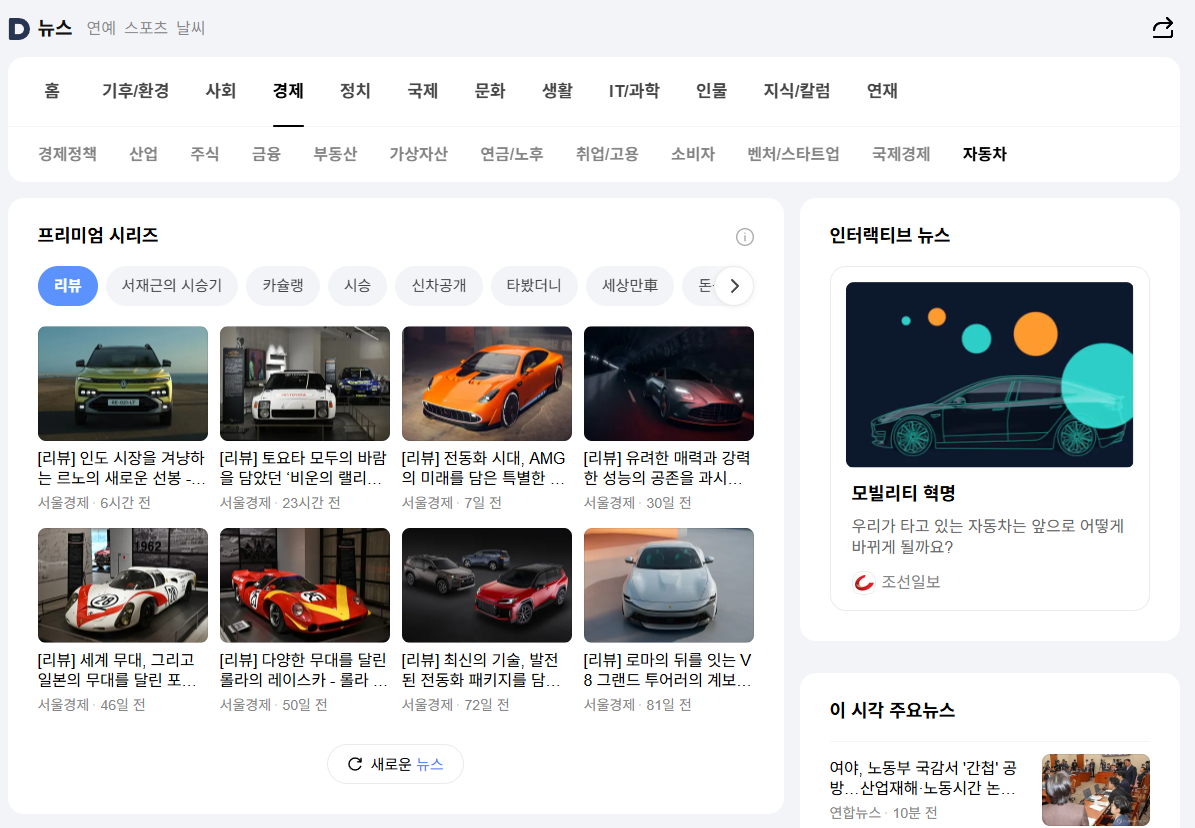
Task: Open 날씨 link in header
Action: tap(191, 28)
